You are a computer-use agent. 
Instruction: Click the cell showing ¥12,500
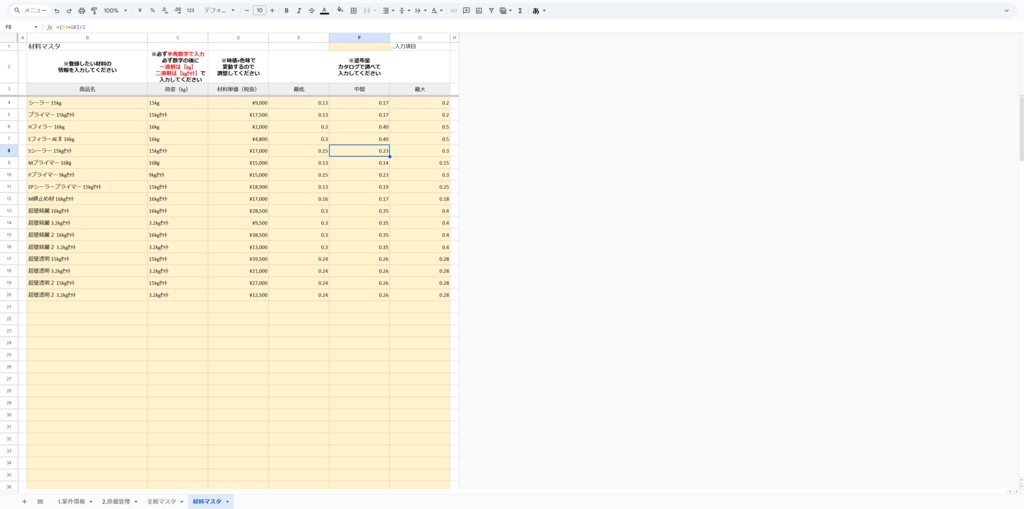click(238, 295)
